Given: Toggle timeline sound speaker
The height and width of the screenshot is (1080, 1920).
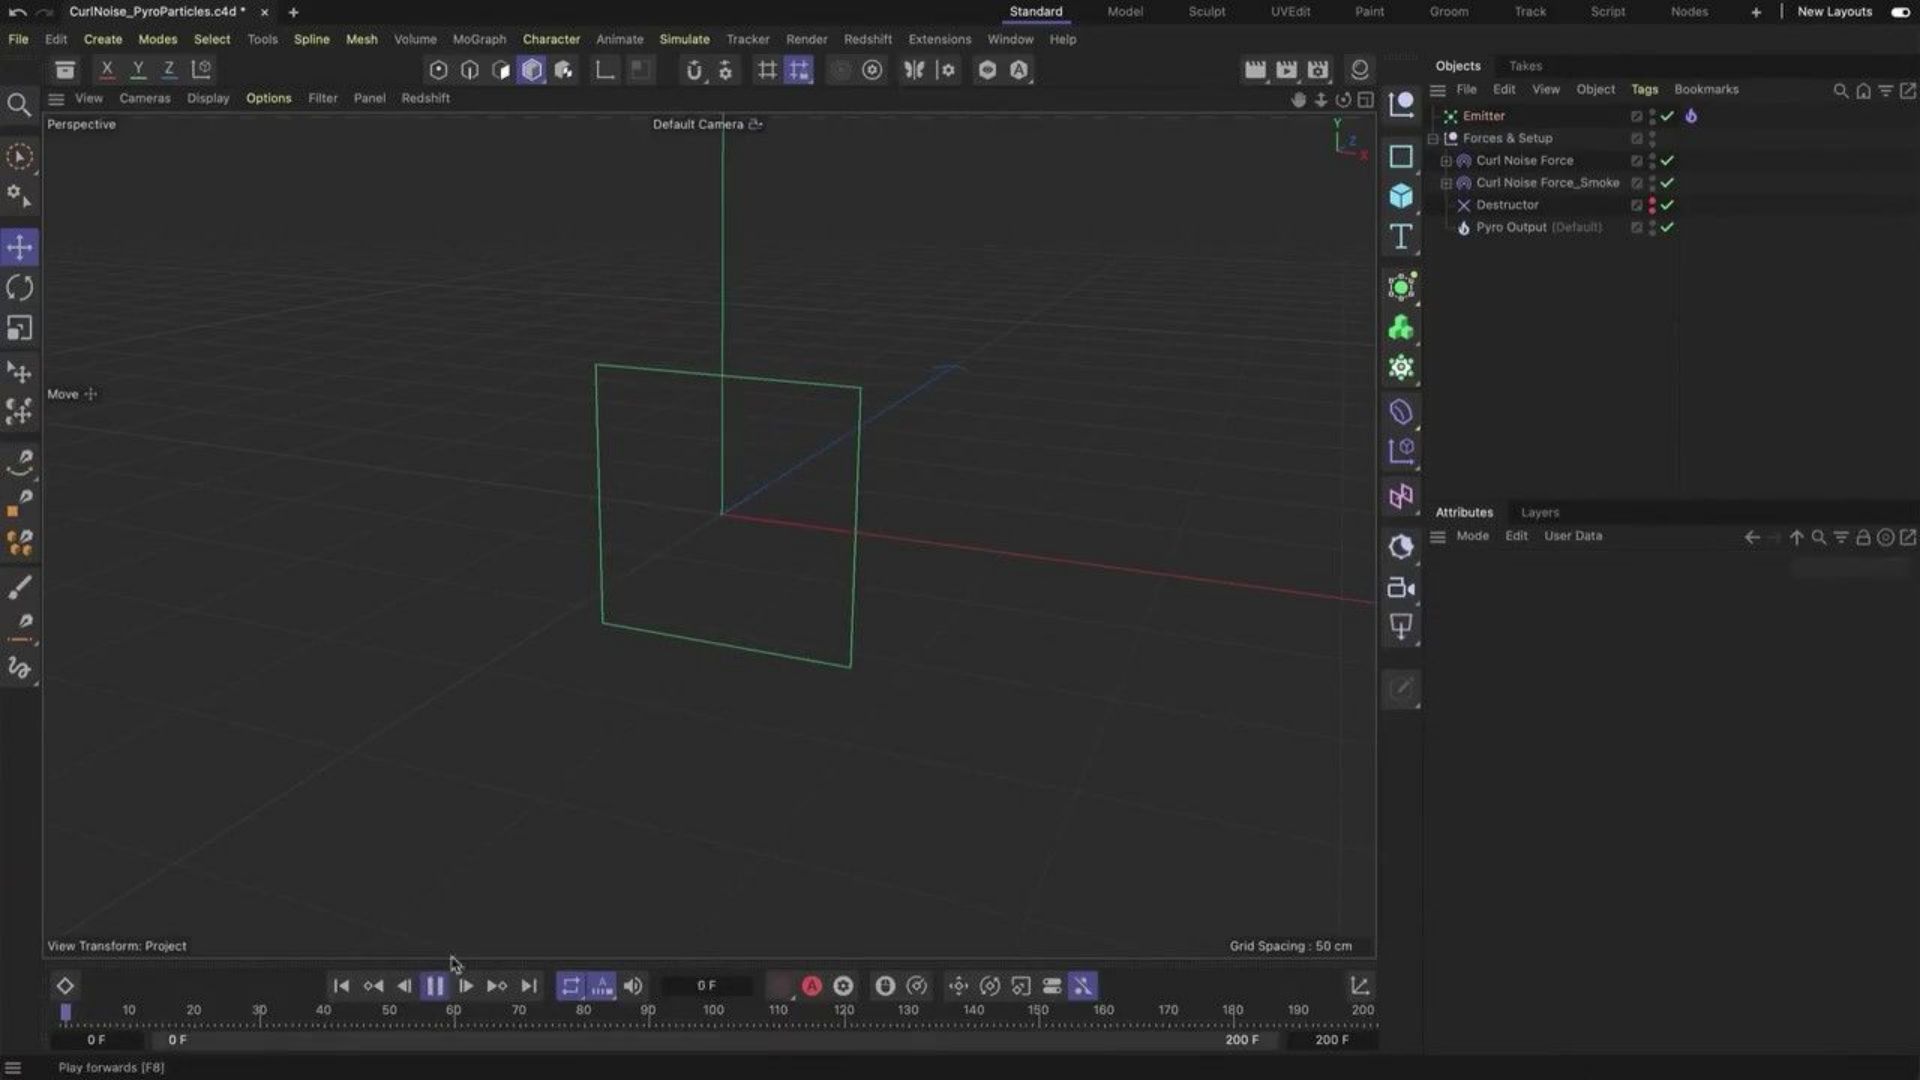Looking at the screenshot, I should click(x=633, y=986).
